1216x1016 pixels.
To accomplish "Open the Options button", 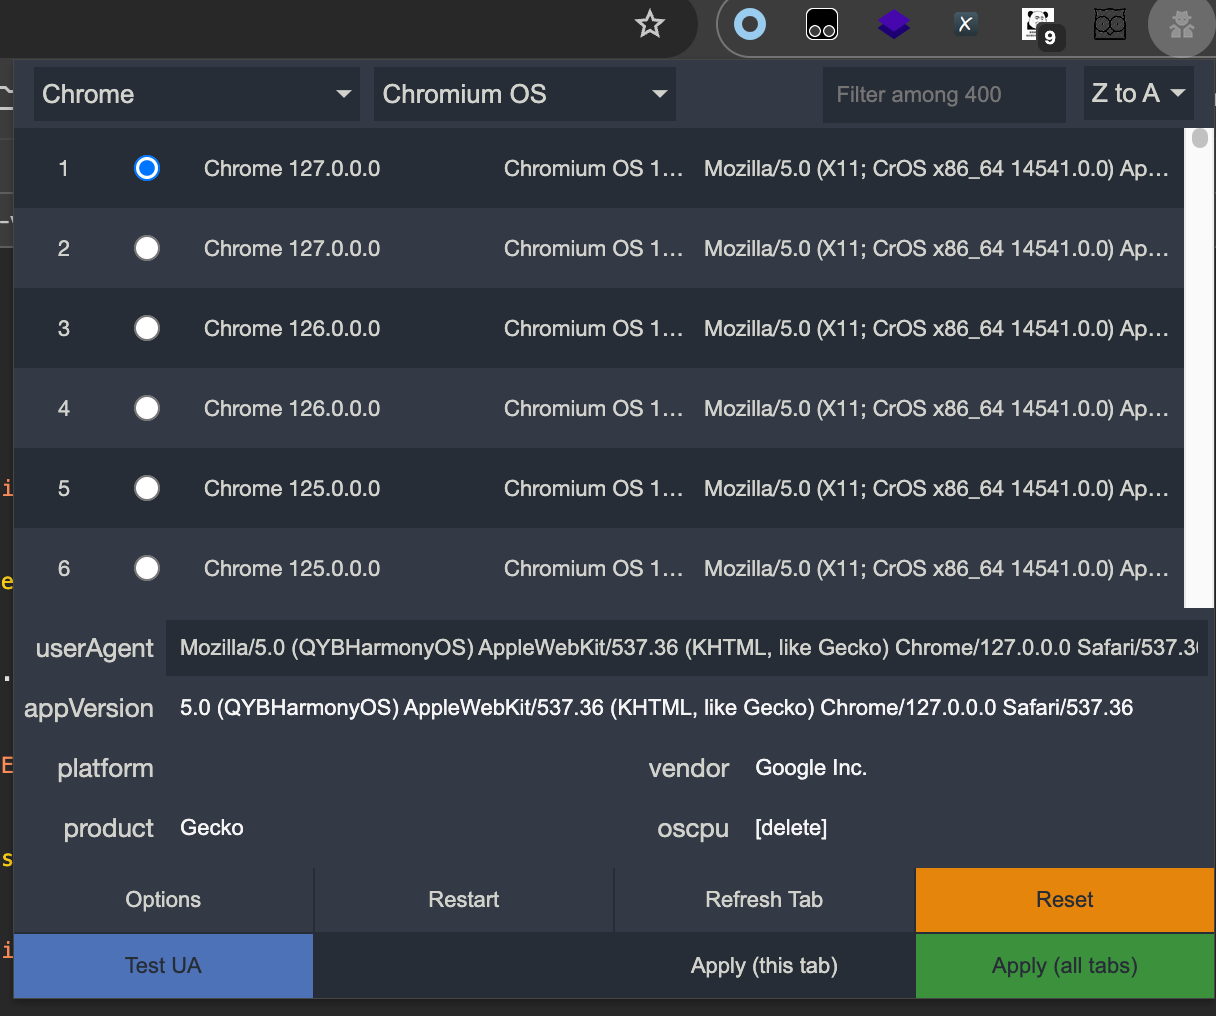I will point(163,900).
